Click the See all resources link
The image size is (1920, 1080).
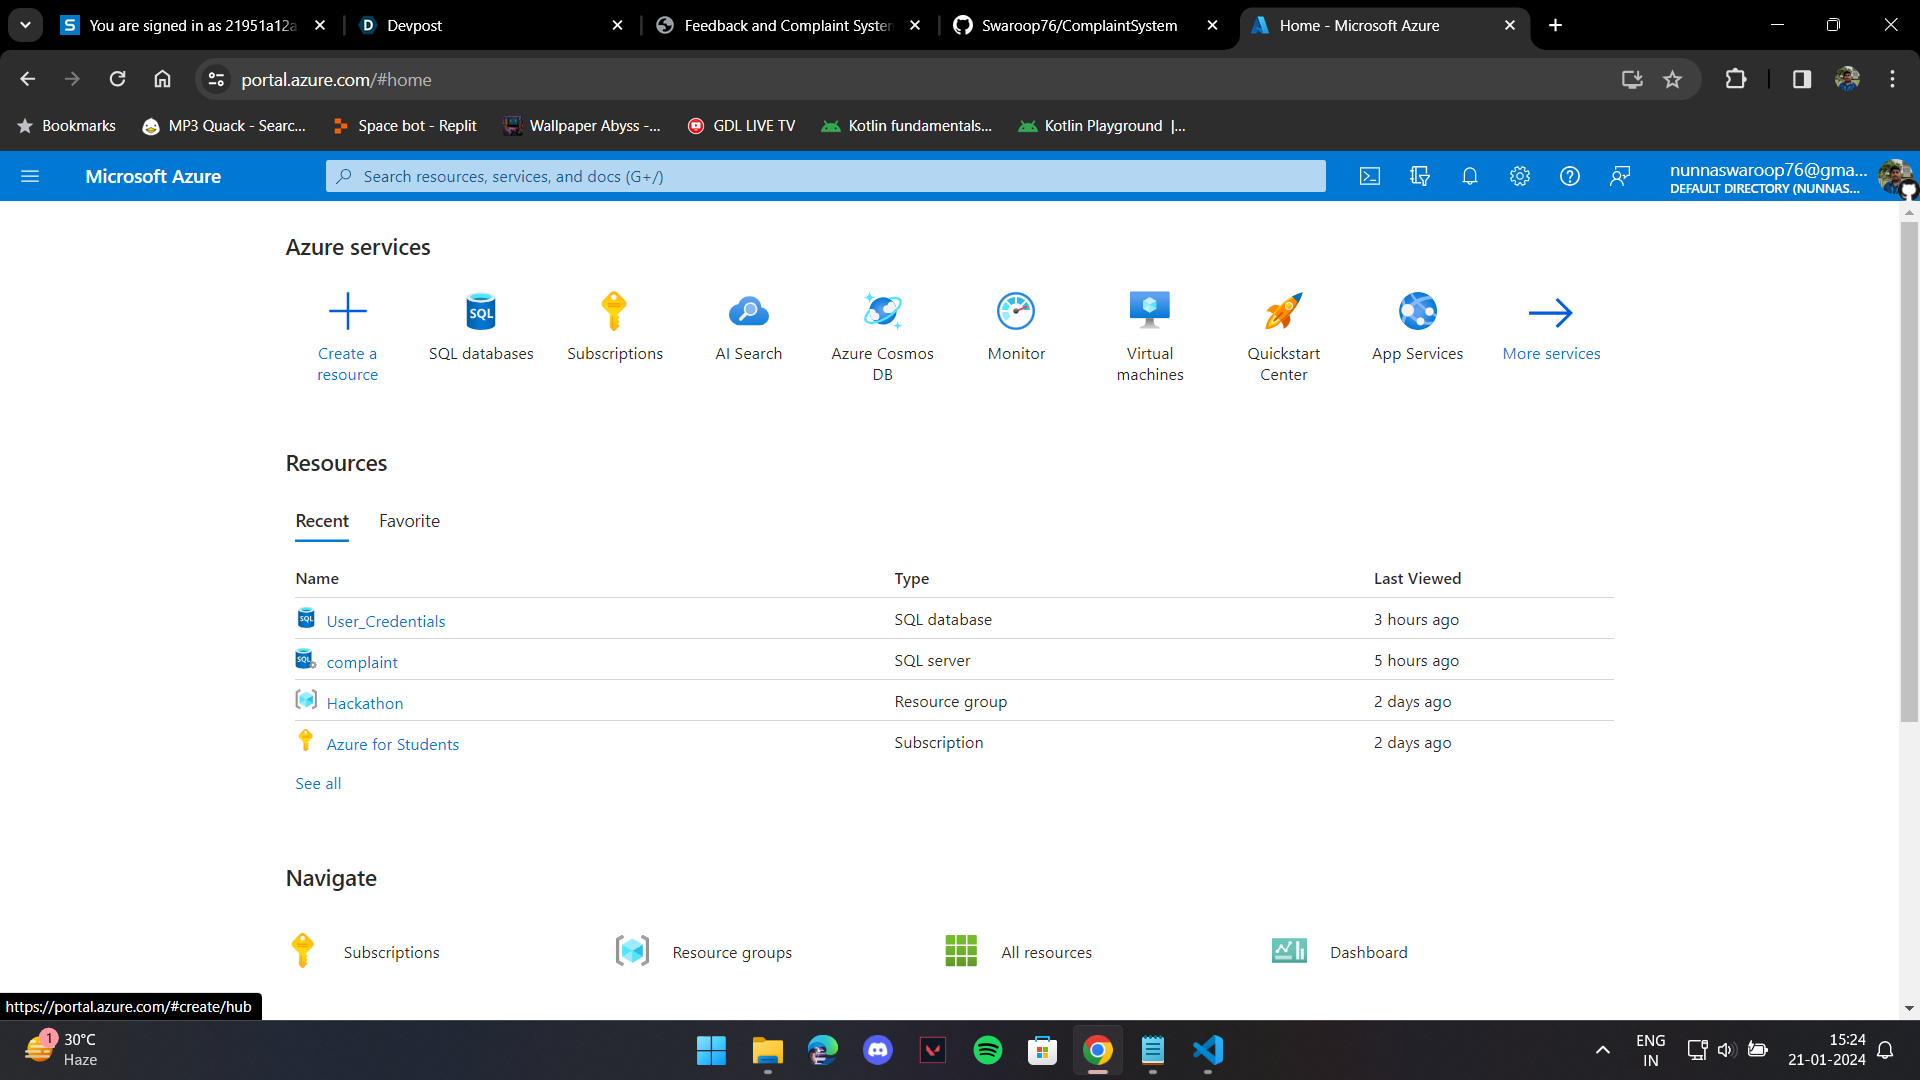318,783
